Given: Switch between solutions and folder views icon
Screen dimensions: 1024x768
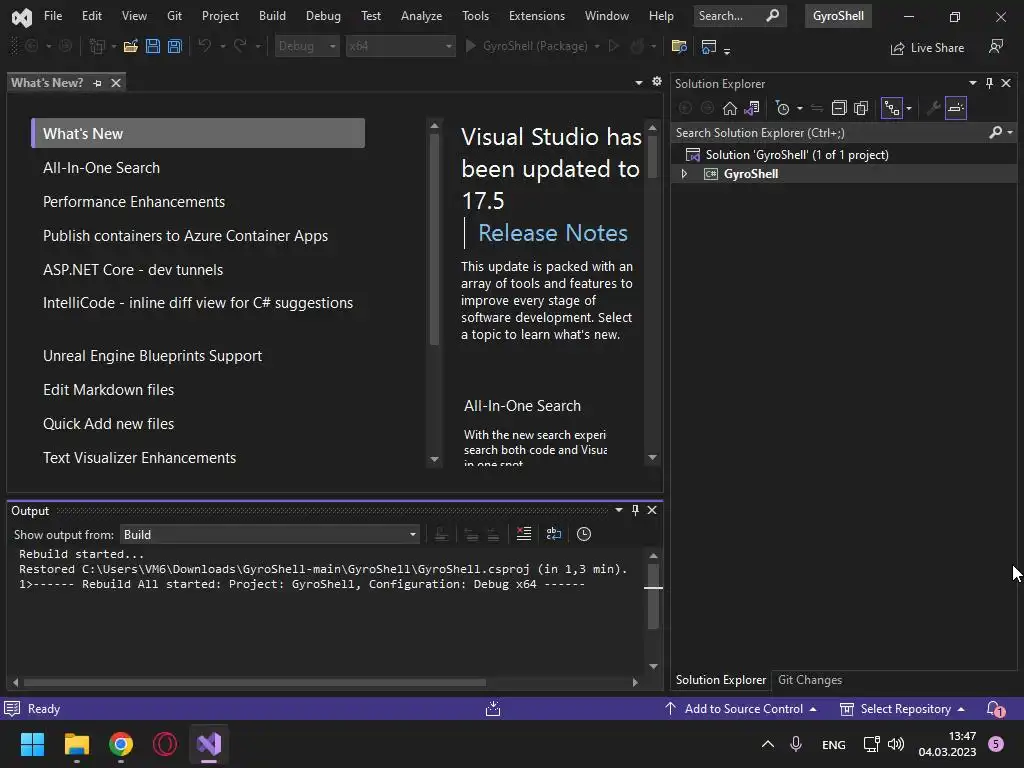Looking at the screenshot, I should pyautogui.click(x=752, y=108).
